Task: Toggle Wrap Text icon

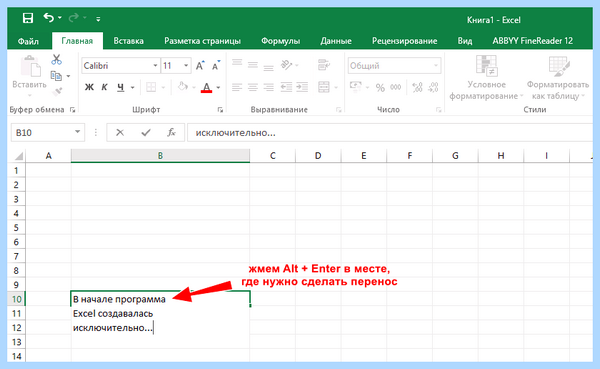Action: click(x=324, y=65)
